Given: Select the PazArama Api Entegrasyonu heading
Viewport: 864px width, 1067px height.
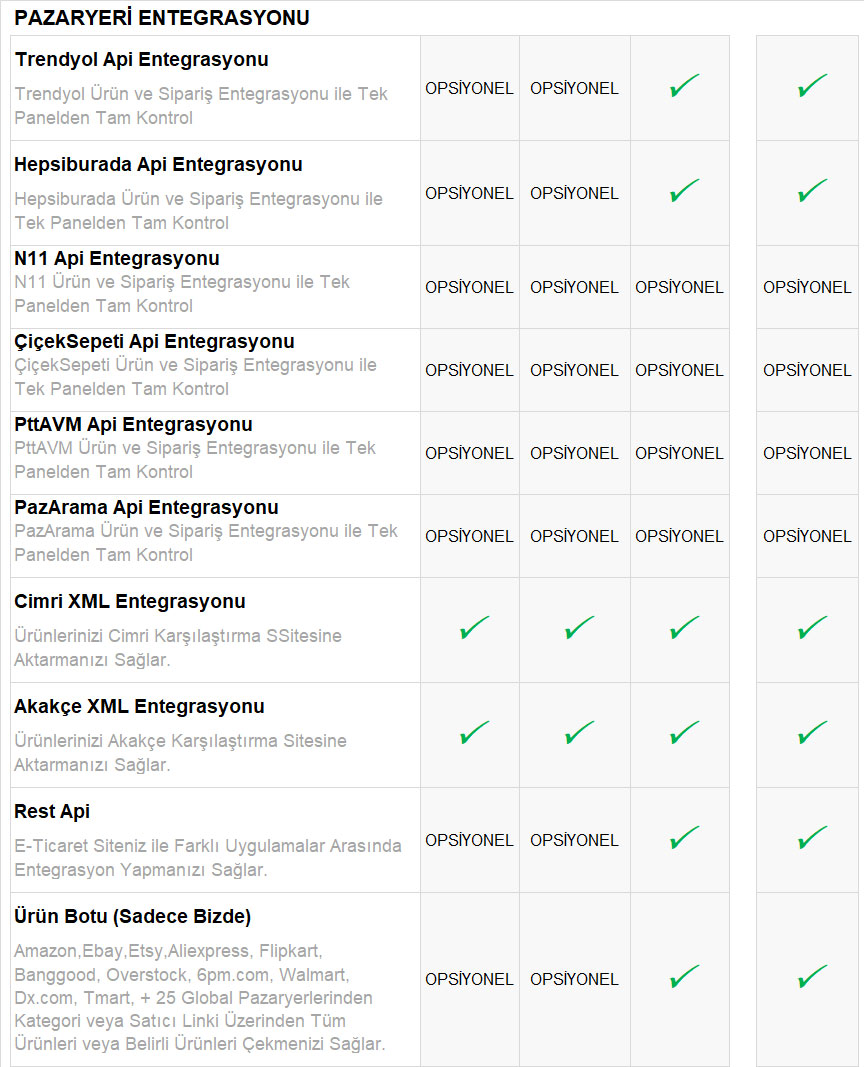Looking at the screenshot, I should [x=146, y=508].
